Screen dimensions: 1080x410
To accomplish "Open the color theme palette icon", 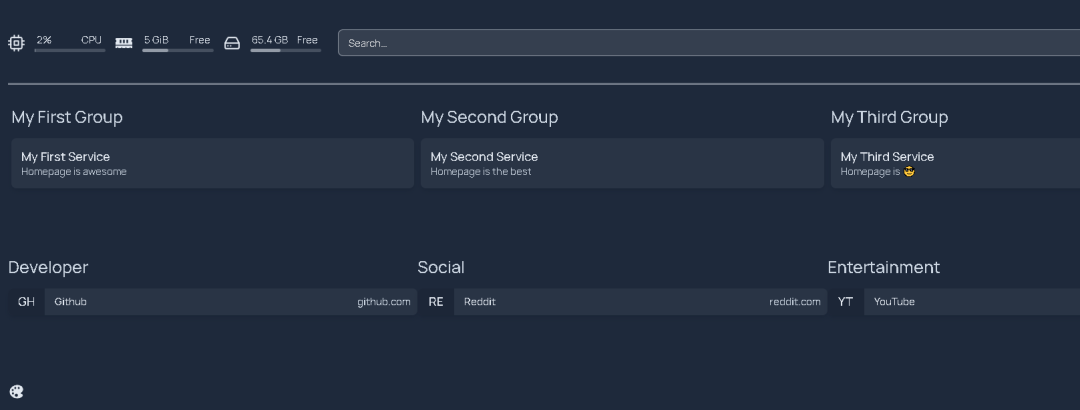I will click(17, 392).
